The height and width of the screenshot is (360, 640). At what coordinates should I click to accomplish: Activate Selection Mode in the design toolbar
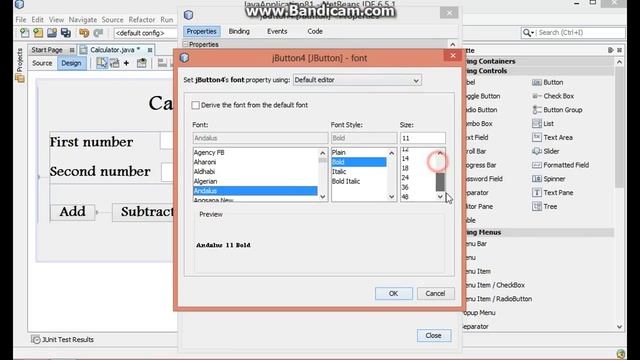(x=102, y=63)
